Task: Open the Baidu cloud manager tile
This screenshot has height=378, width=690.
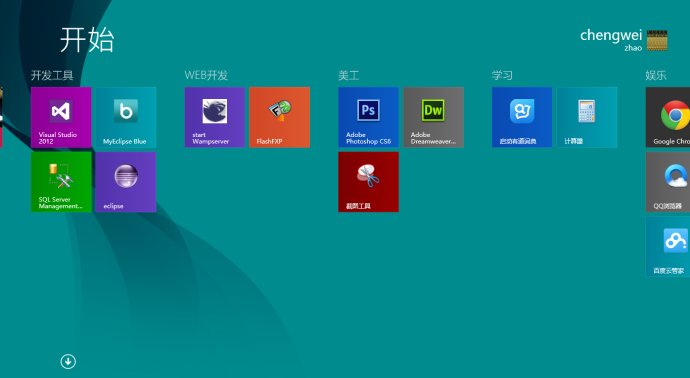Action: coord(668,246)
